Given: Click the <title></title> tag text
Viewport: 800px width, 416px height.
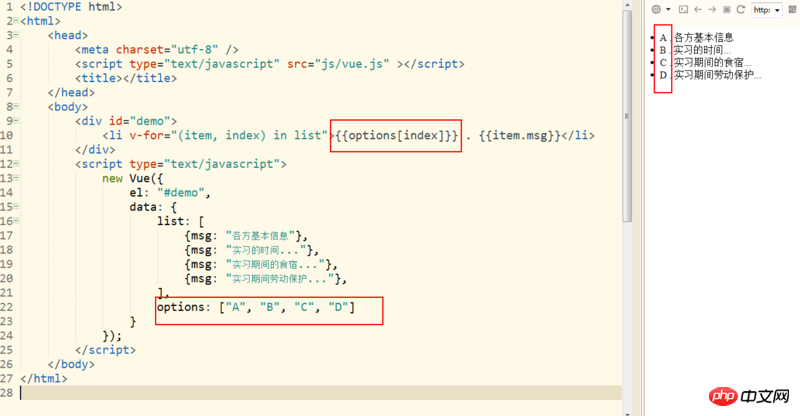Looking at the screenshot, I should click(126, 78).
